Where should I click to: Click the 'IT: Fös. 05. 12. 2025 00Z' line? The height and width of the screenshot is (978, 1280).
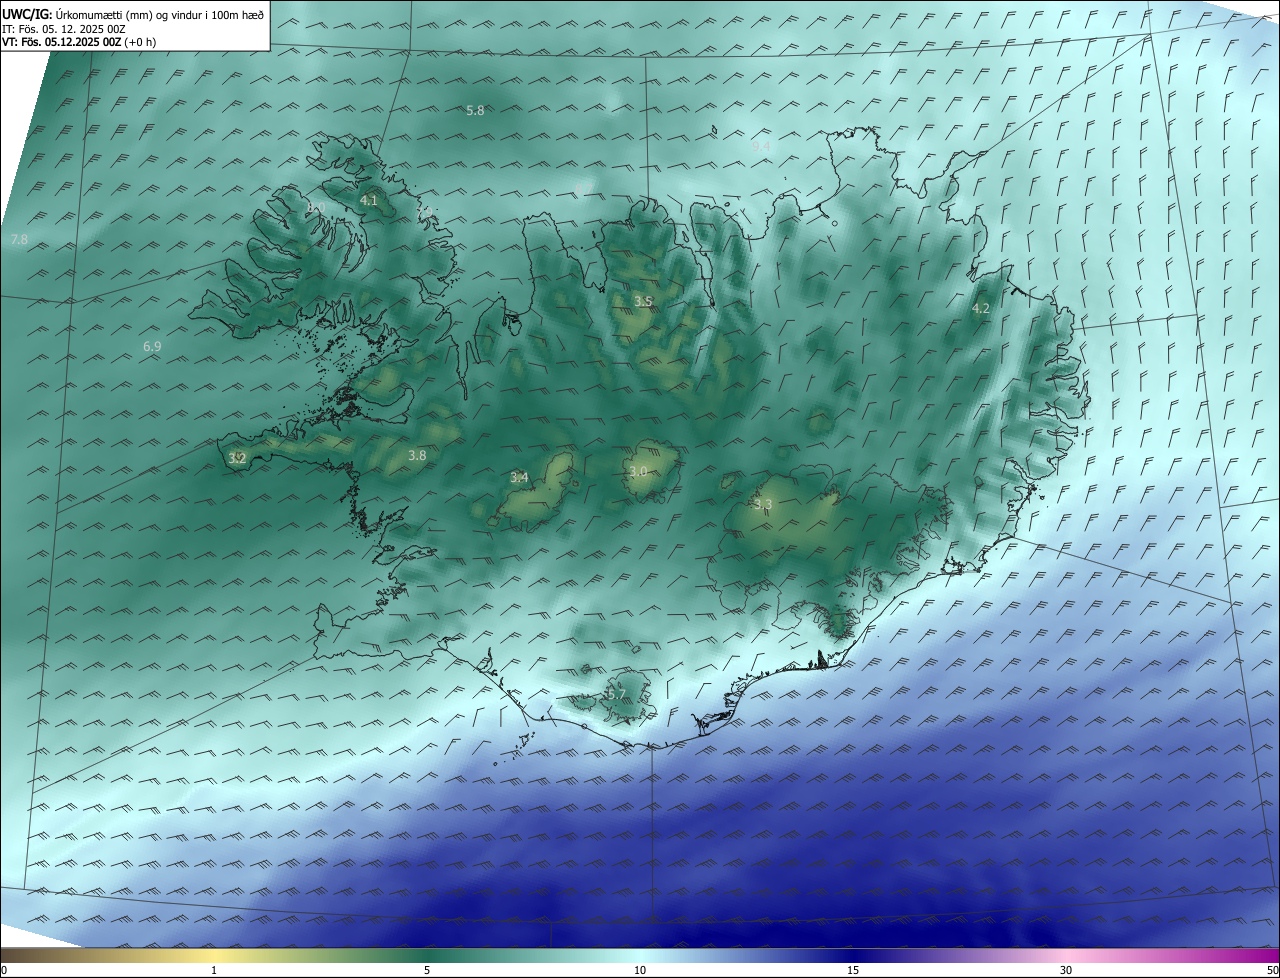click(x=63, y=28)
